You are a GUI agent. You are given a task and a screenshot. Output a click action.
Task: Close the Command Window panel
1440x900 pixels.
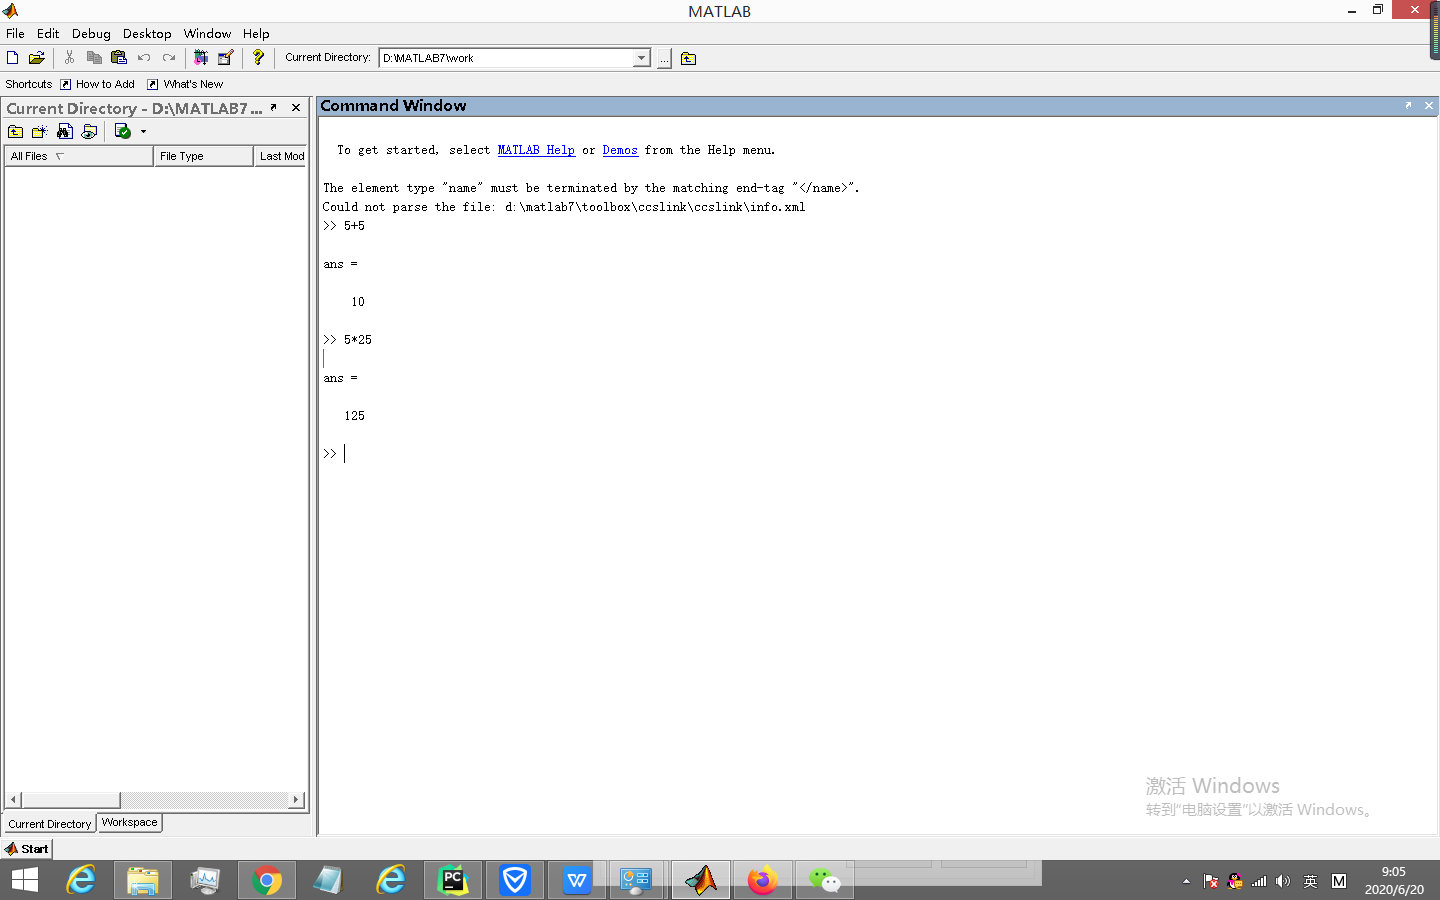click(x=1429, y=105)
